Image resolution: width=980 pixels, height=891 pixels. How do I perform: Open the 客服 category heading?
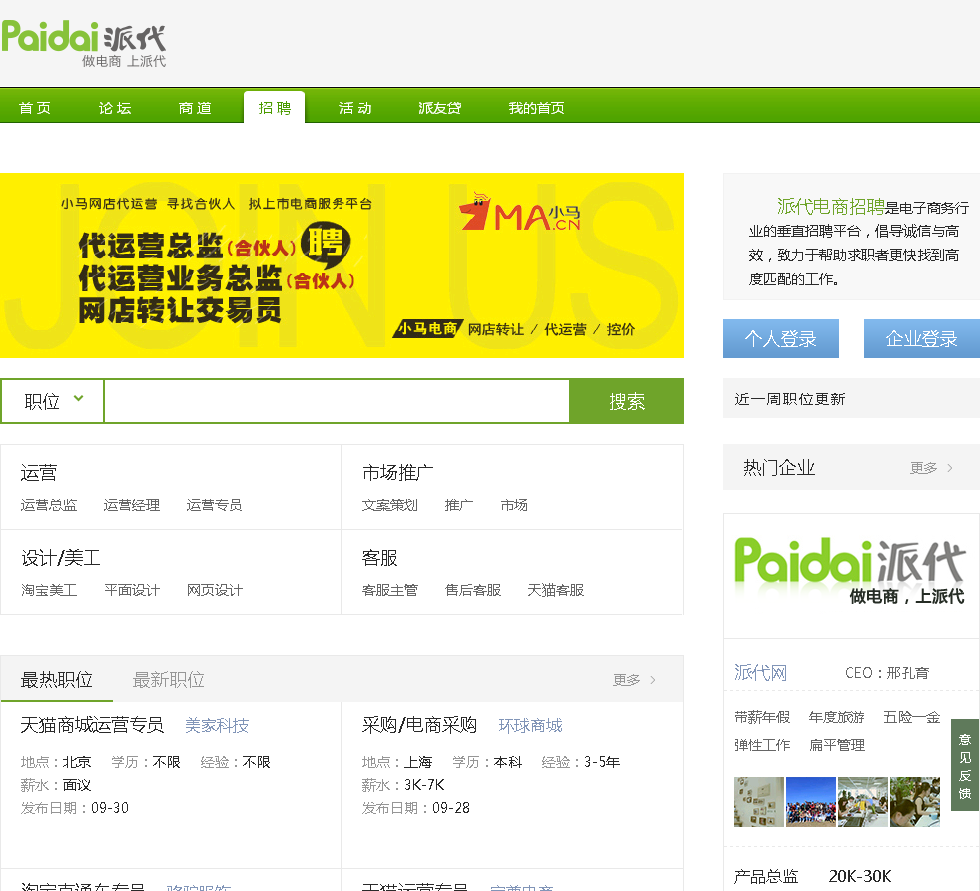pos(379,558)
